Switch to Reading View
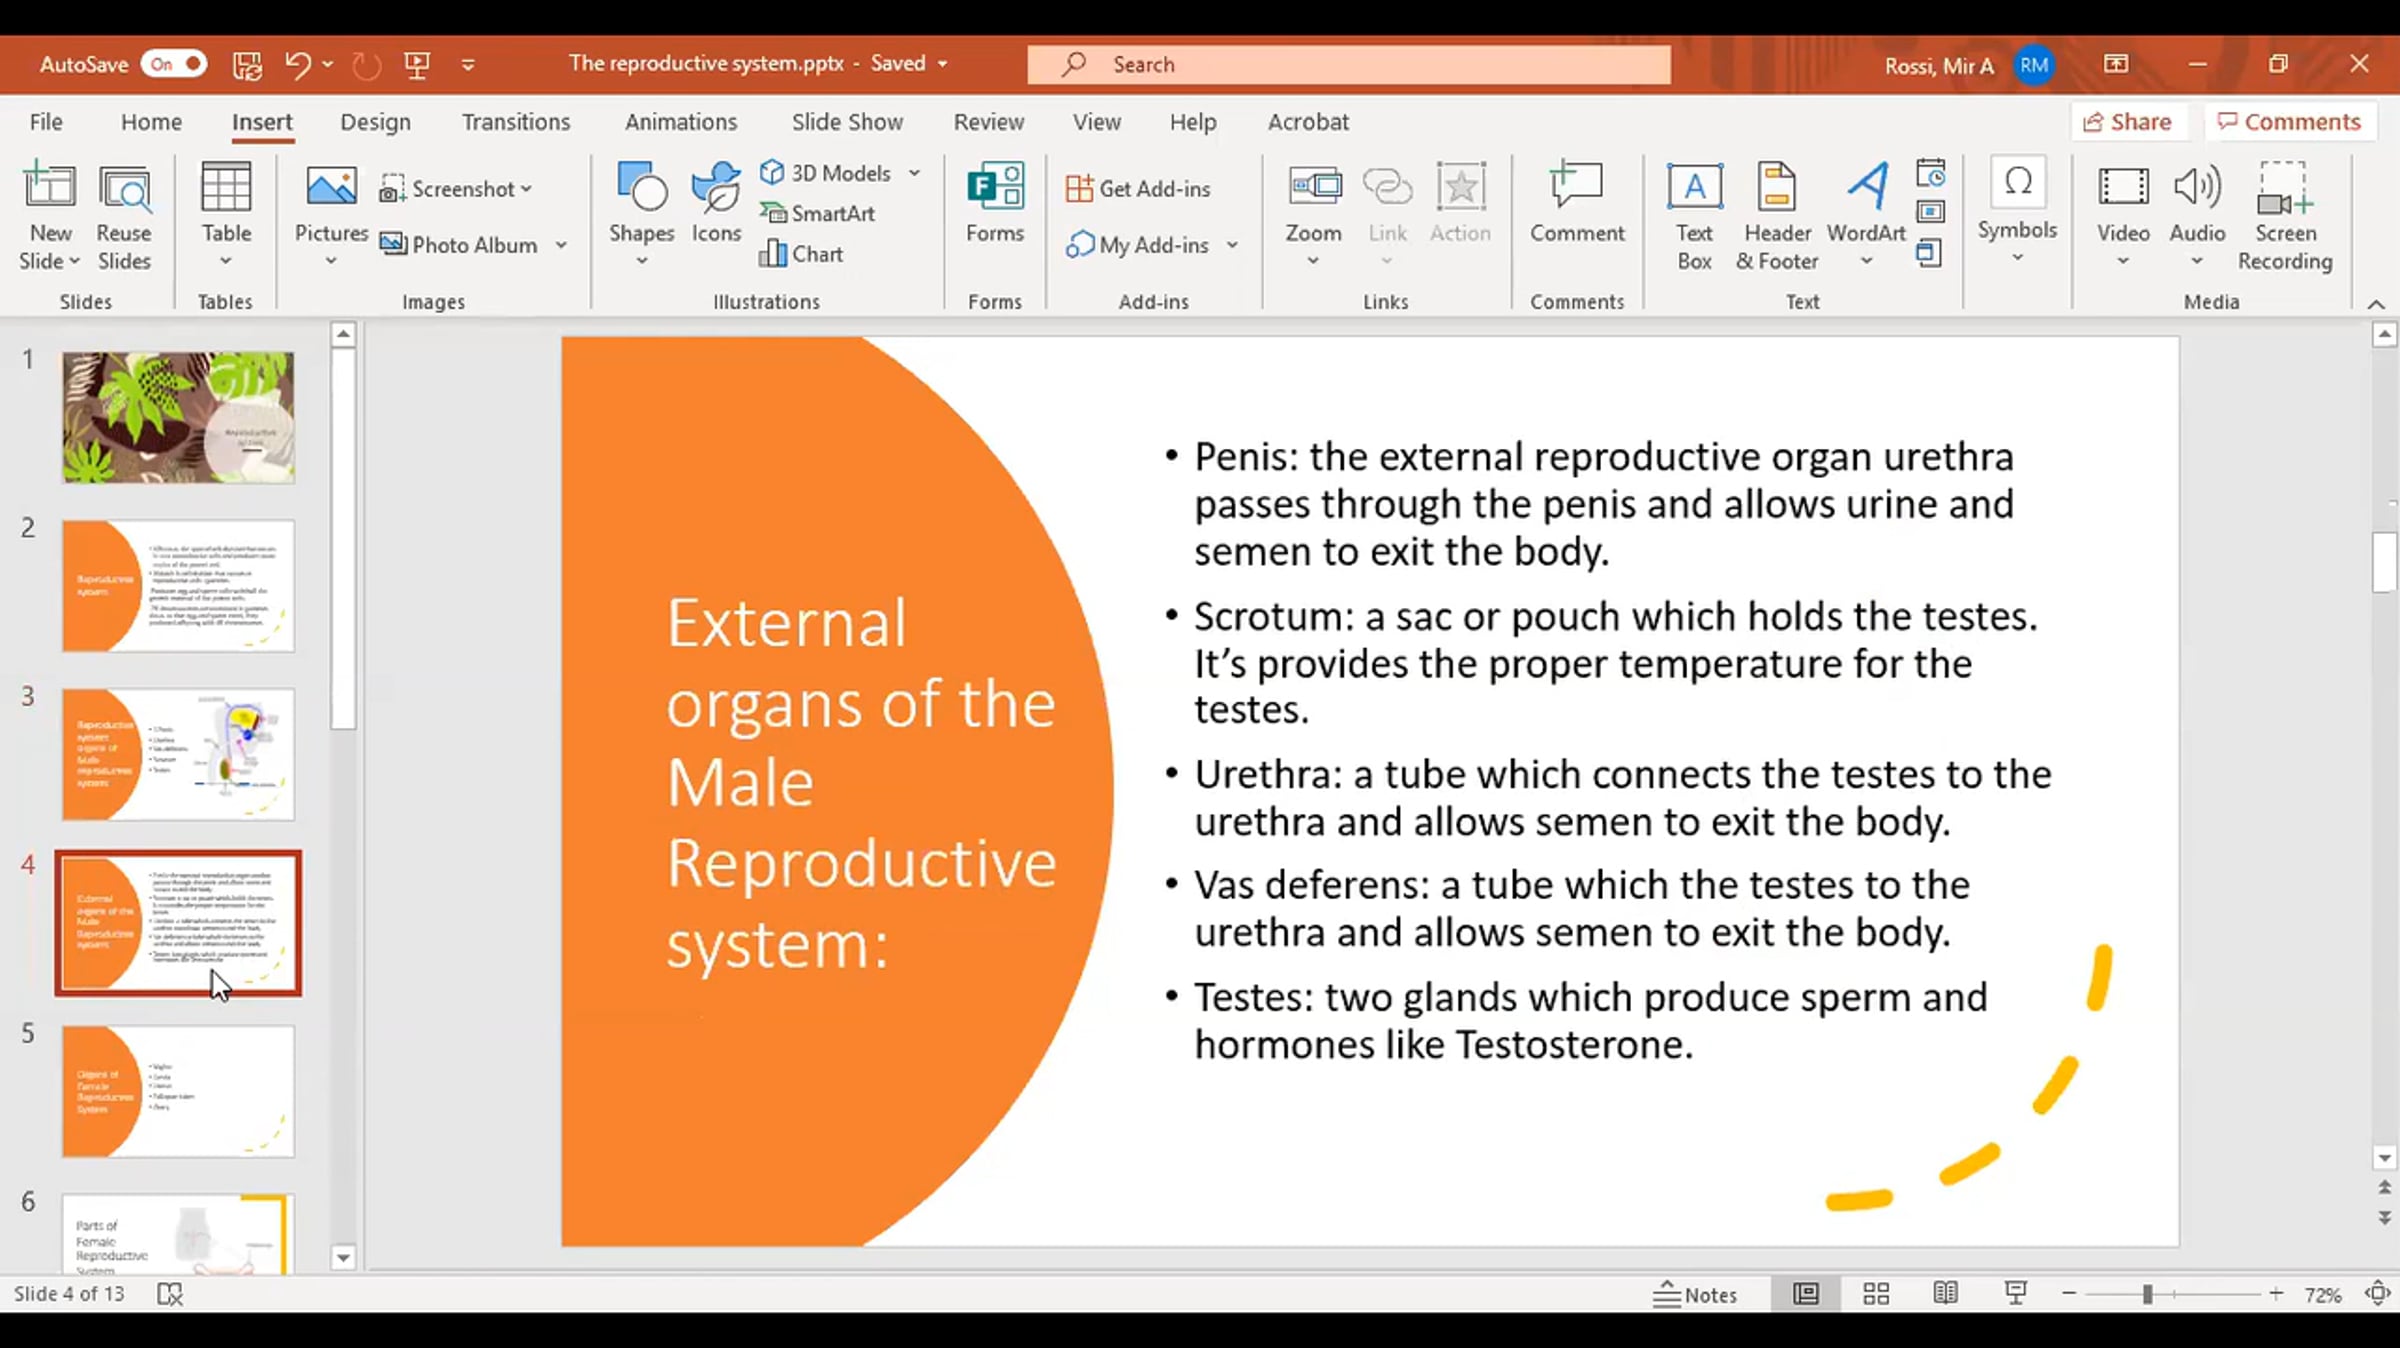The height and width of the screenshot is (1348, 2400). tap(1945, 1294)
